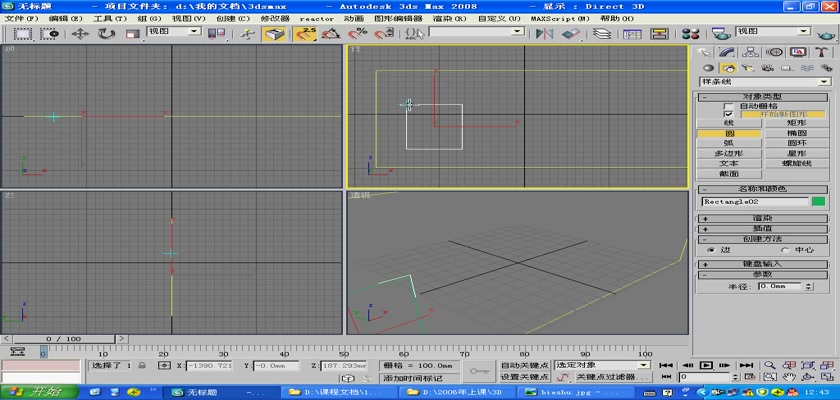The image size is (840, 400).
Task: Click the 矩形 rectangle shape button
Action: [x=796, y=123]
